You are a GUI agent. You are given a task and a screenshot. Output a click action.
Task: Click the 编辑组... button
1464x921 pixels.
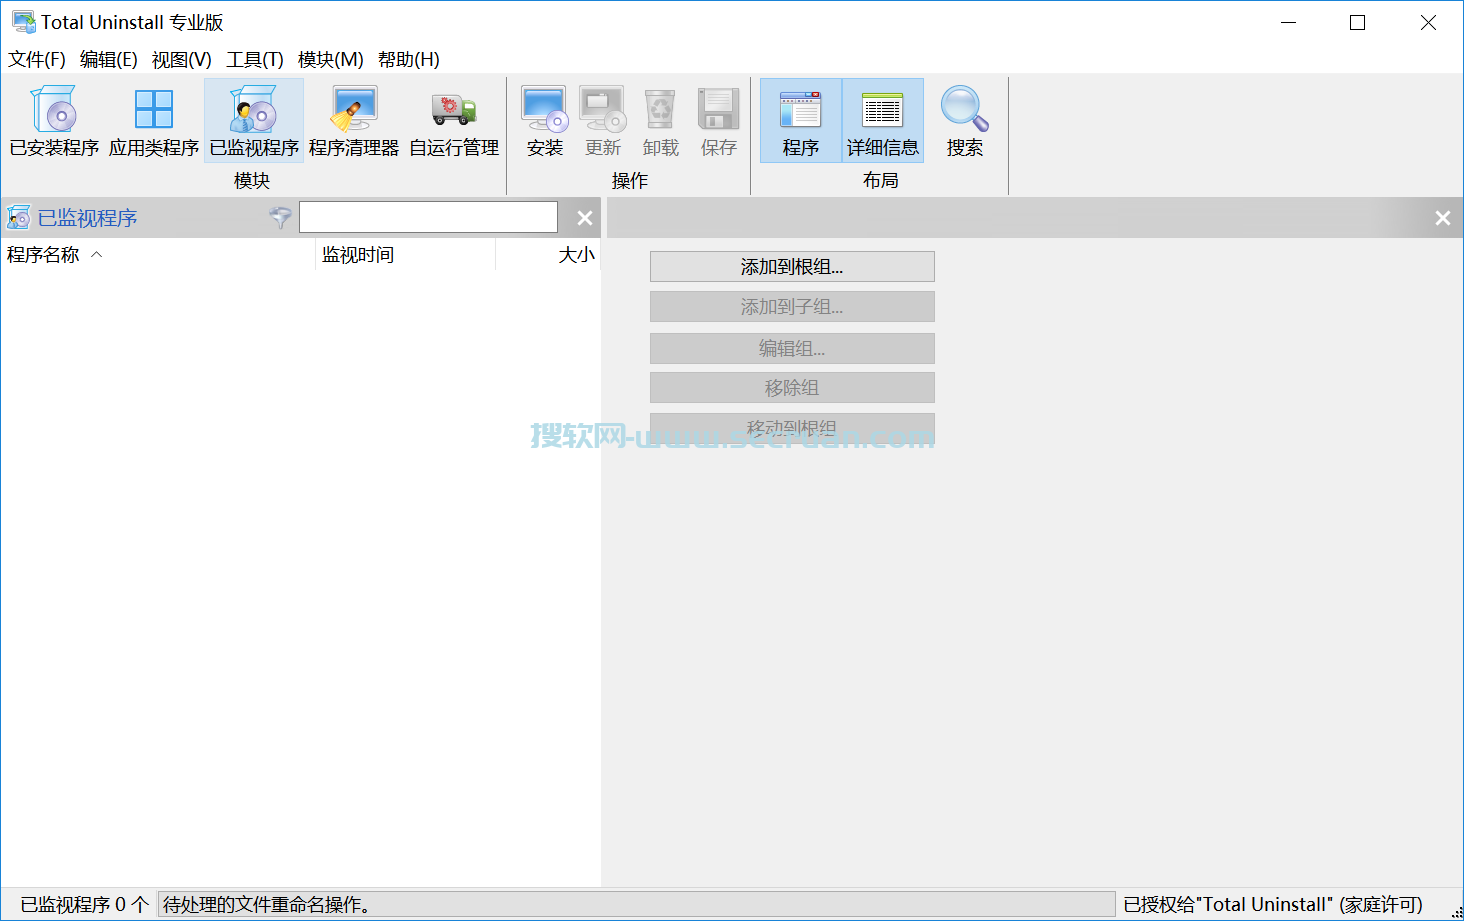(x=792, y=348)
